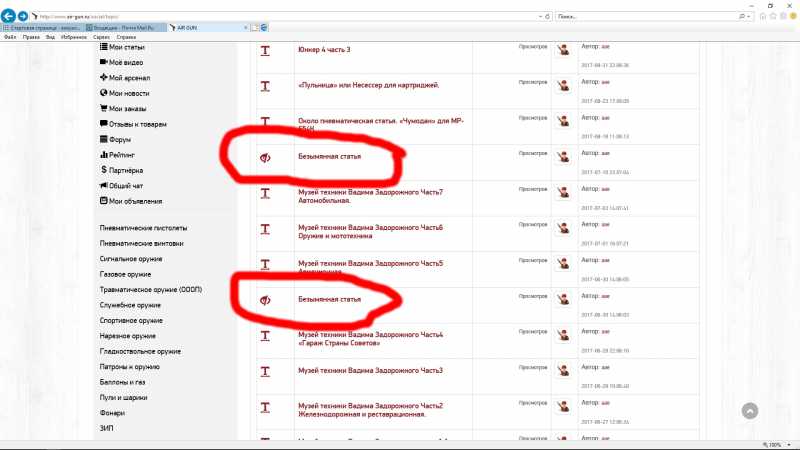
Task: Open Мой арсенал in the sidebar
Action: click(125, 78)
